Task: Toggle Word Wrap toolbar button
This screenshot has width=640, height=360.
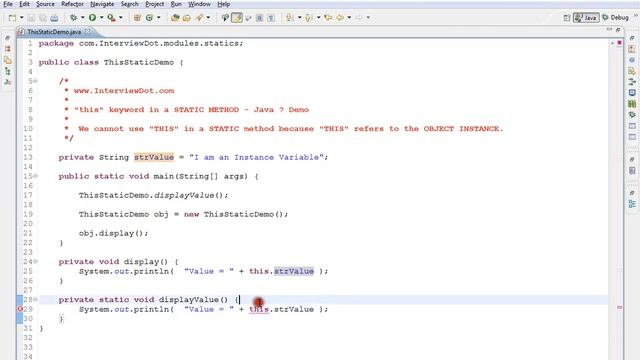Action: click(248, 18)
